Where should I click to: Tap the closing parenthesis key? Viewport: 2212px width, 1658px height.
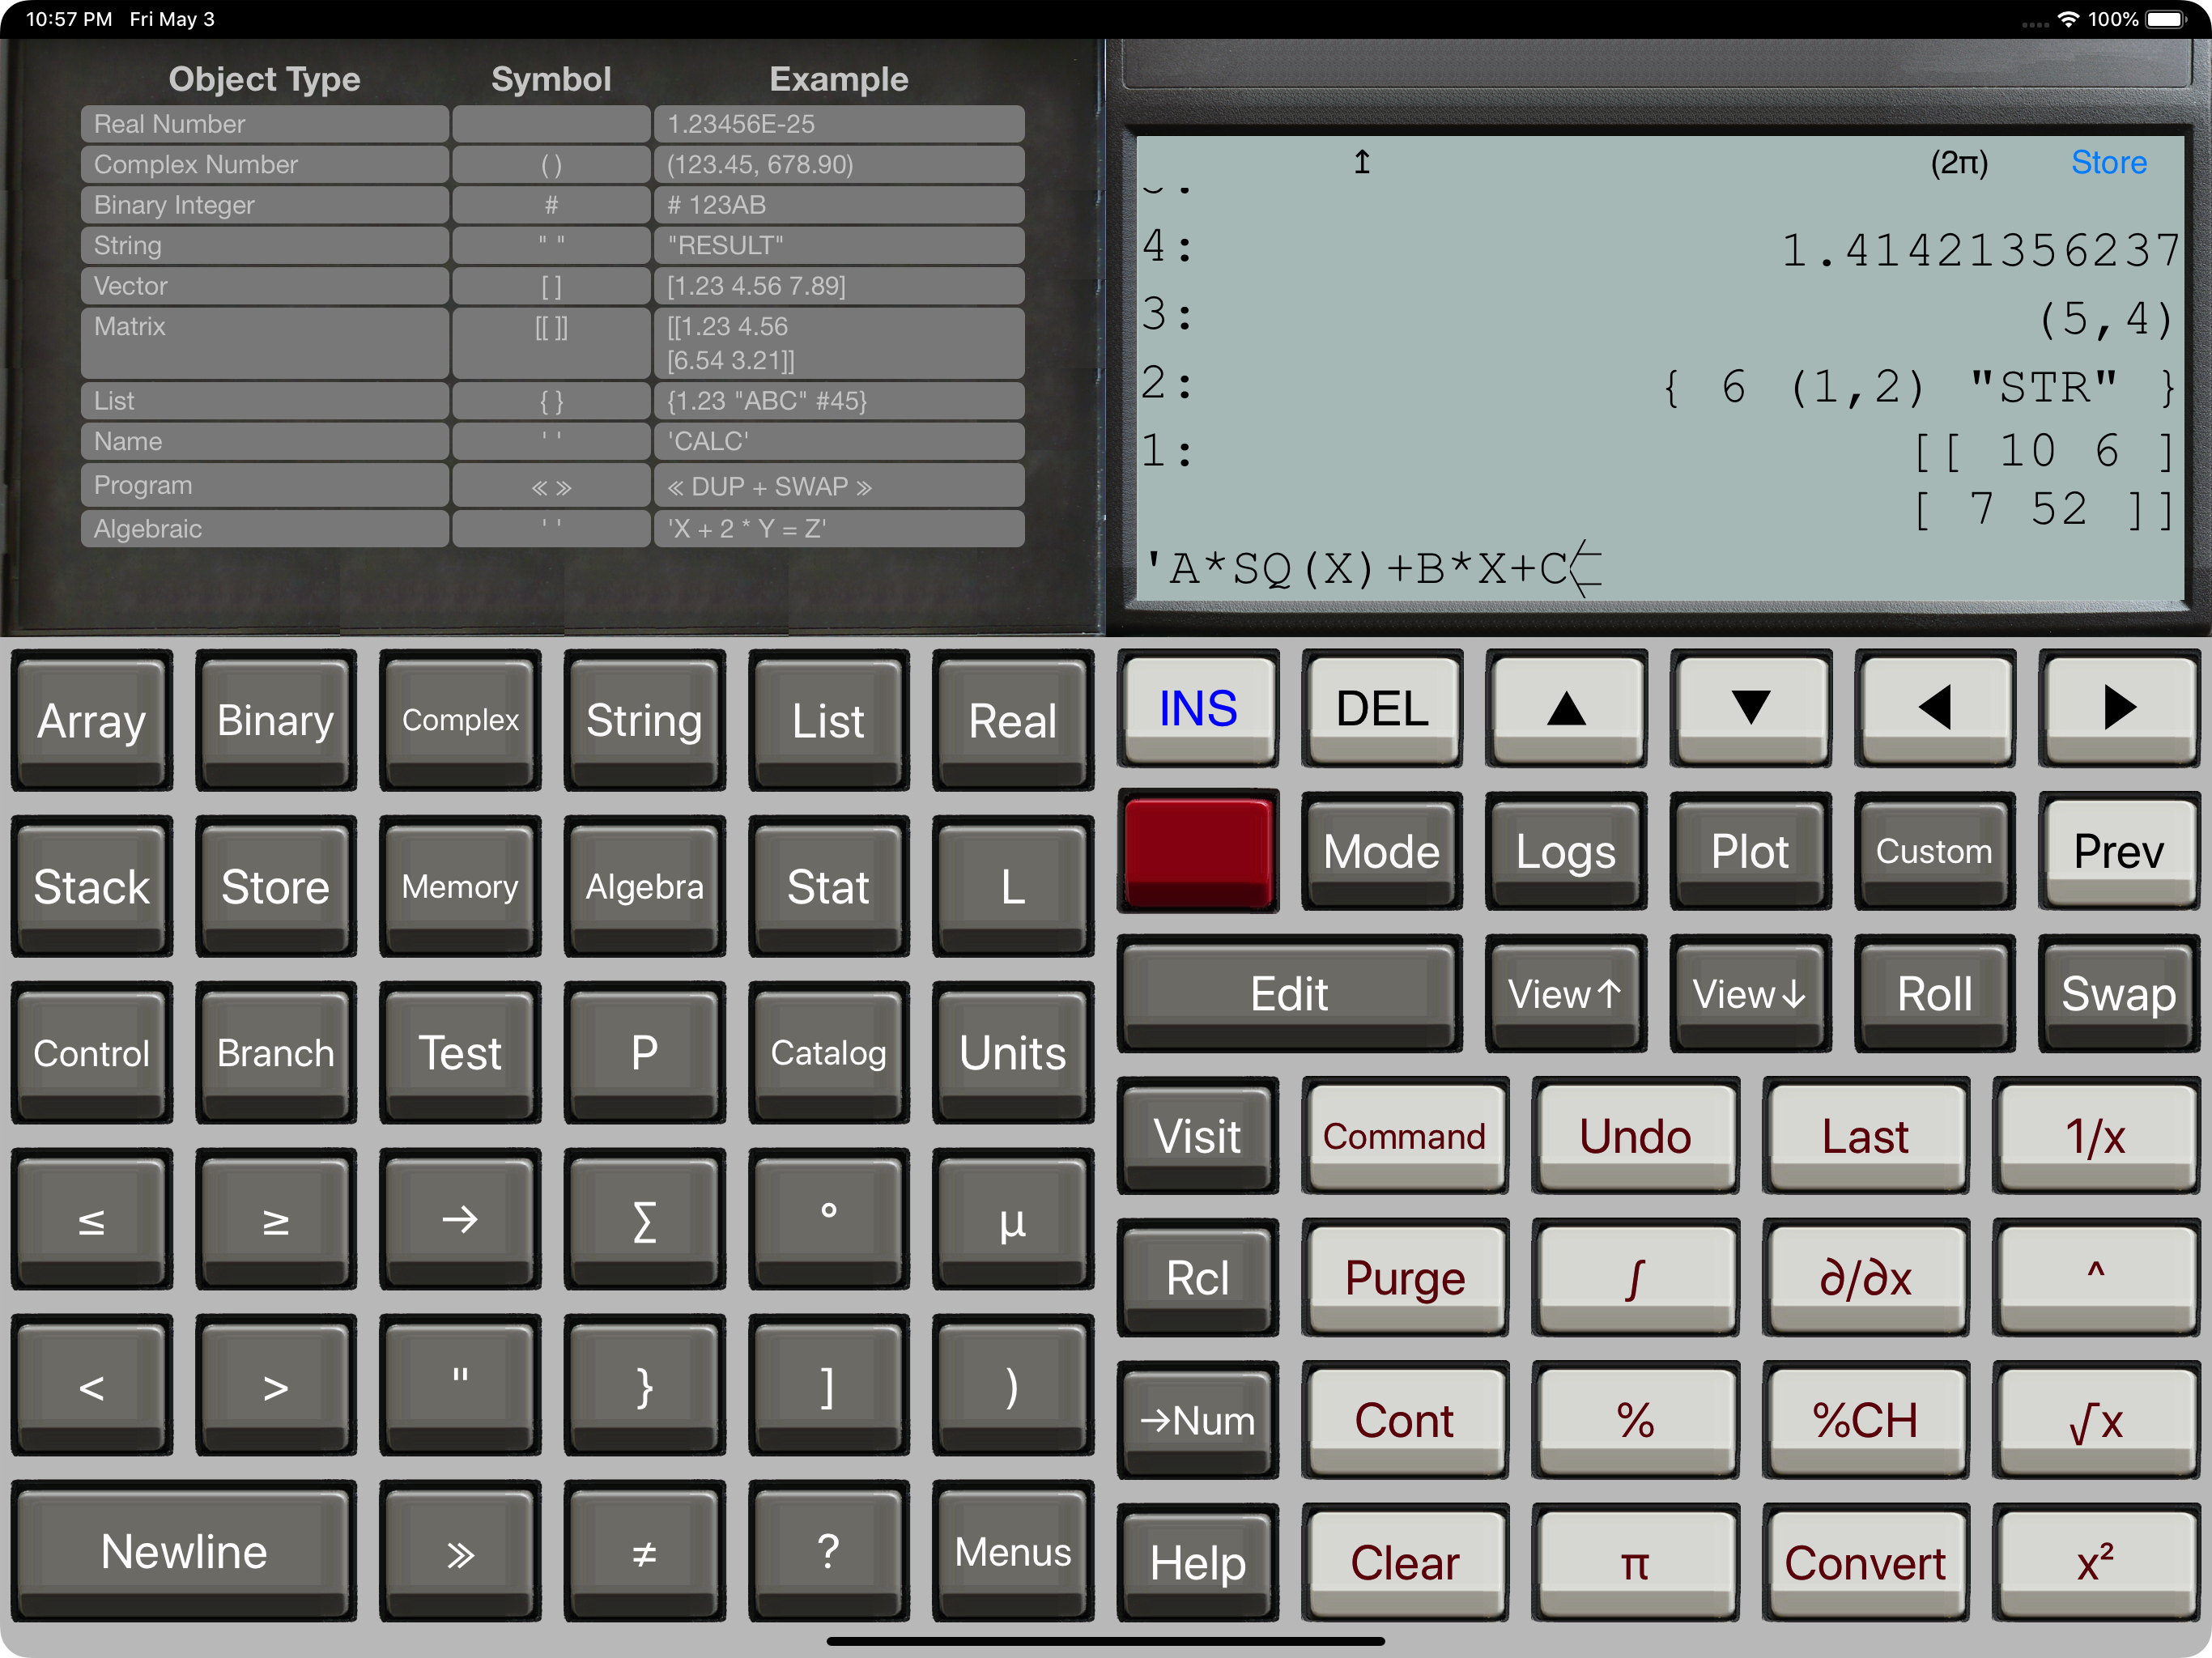pos(1013,1386)
